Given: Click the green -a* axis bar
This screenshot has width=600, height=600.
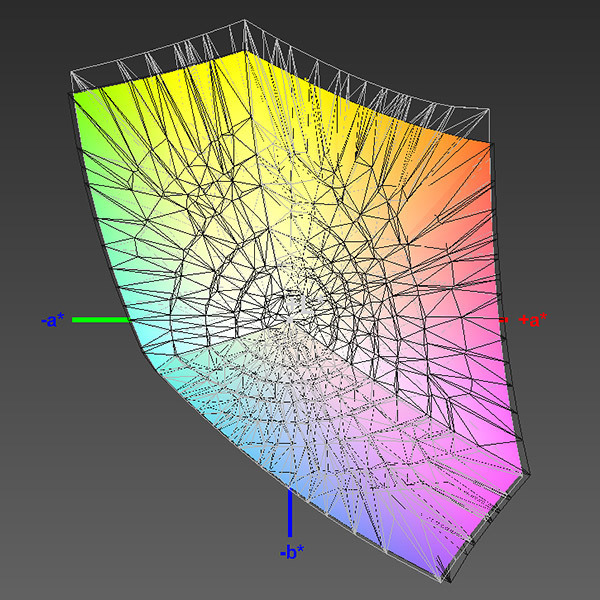Looking at the screenshot, I should 101,320.
